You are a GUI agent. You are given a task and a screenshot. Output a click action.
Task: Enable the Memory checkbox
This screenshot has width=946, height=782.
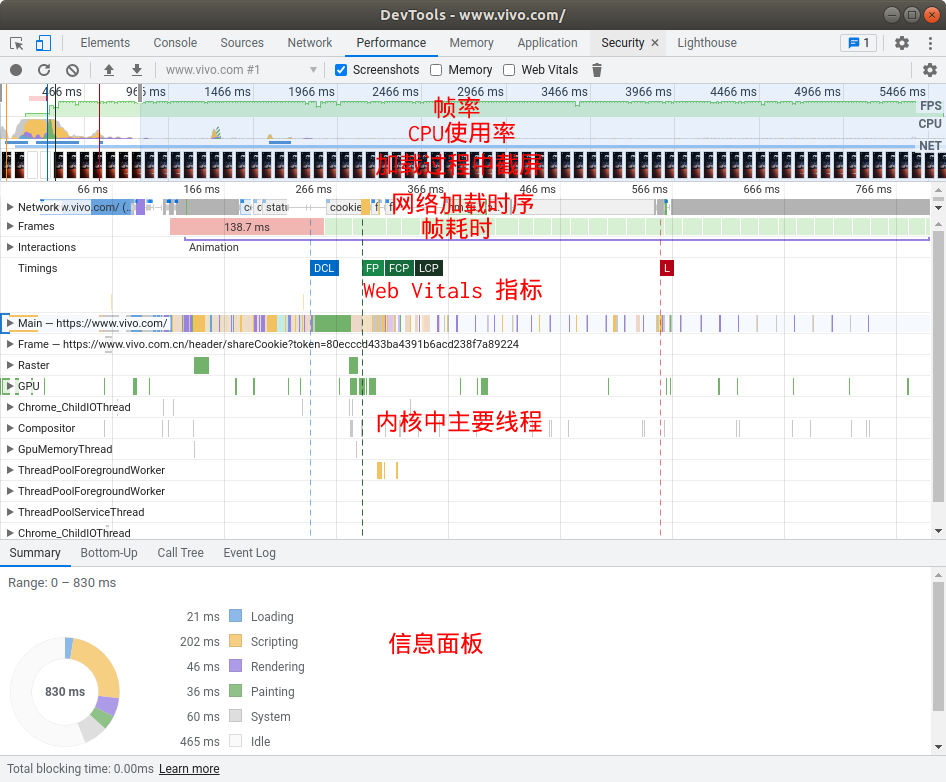tap(436, 70)
